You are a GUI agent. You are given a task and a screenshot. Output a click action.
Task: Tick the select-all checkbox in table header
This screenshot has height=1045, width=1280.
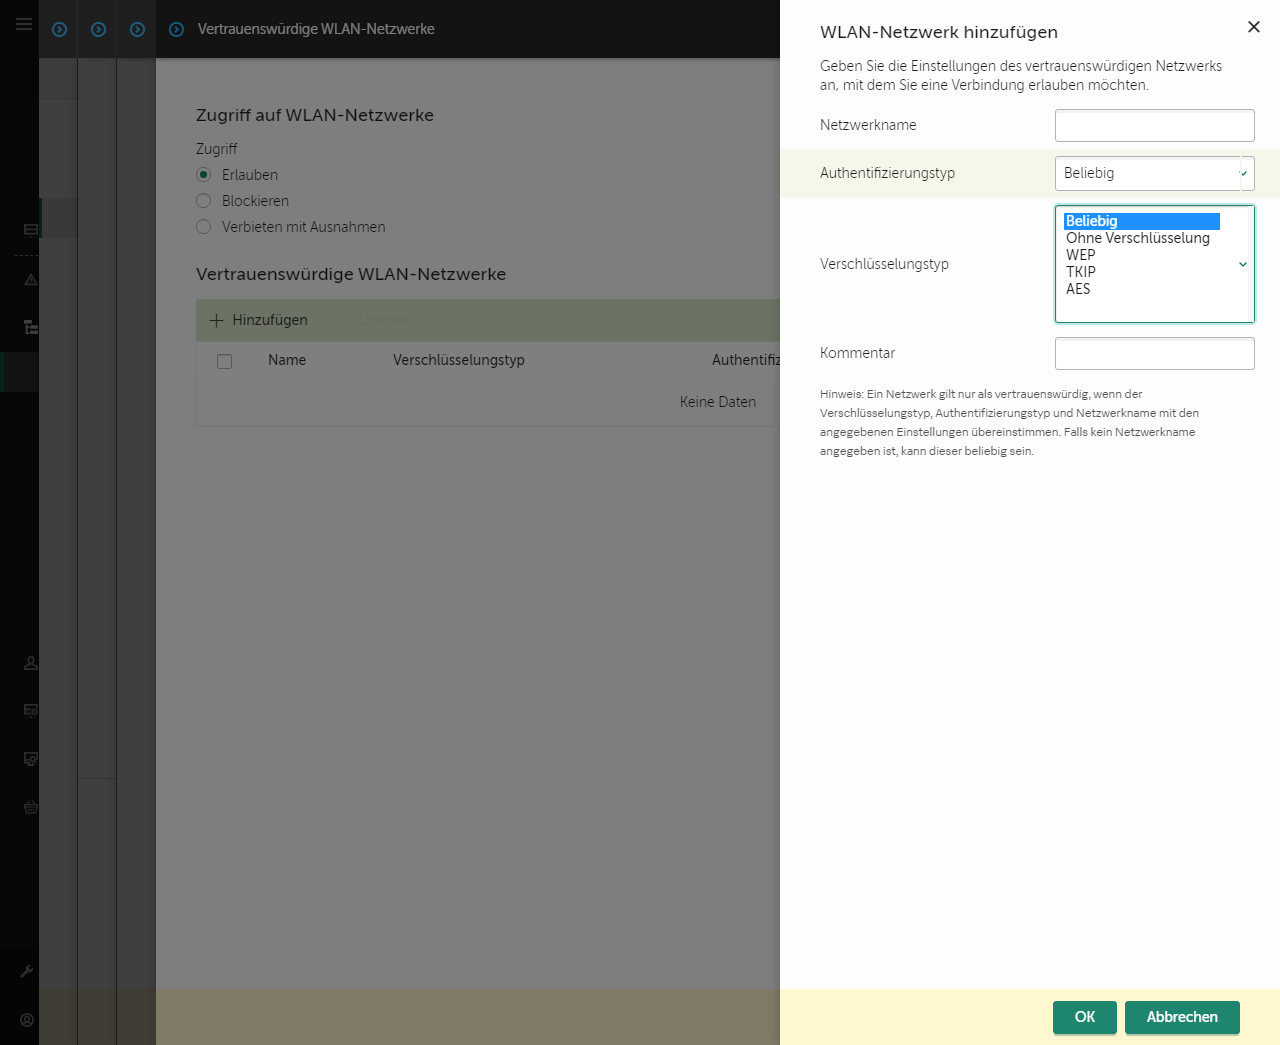coord(225,361)
